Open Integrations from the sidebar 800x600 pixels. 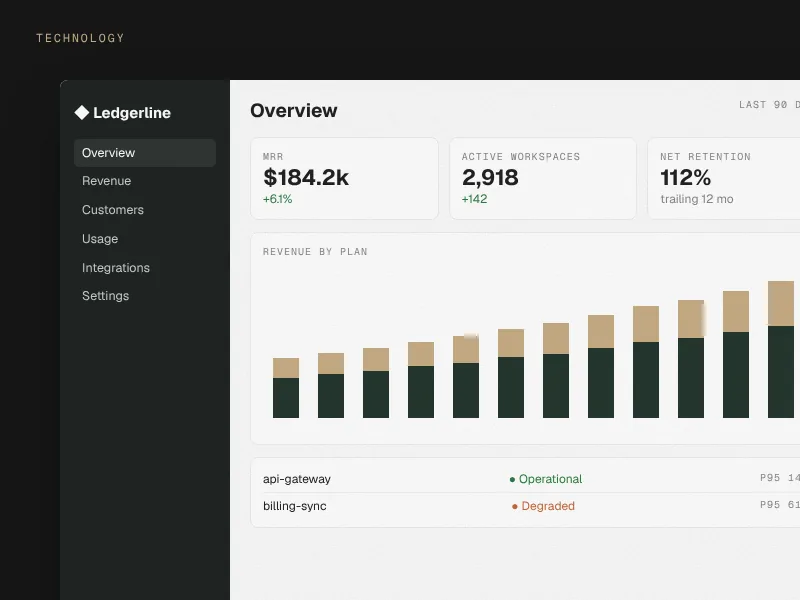tap(116, 268)
